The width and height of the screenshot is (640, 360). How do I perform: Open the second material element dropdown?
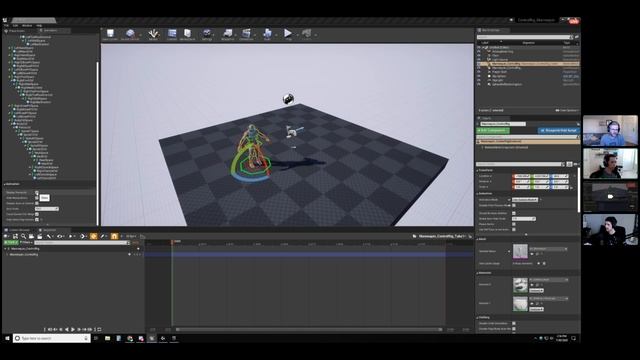[549, 298]
